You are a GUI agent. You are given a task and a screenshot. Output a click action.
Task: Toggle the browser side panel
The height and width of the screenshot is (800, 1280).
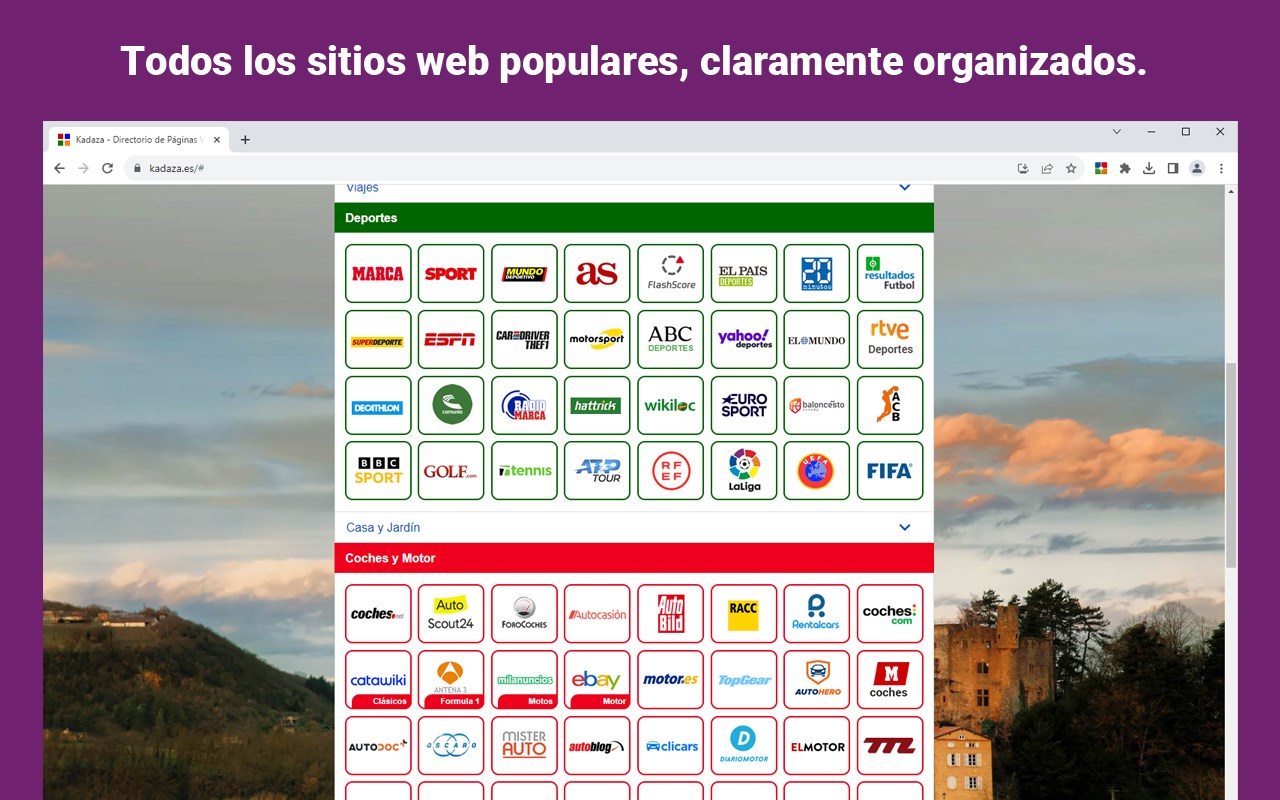pos(1173,169)
